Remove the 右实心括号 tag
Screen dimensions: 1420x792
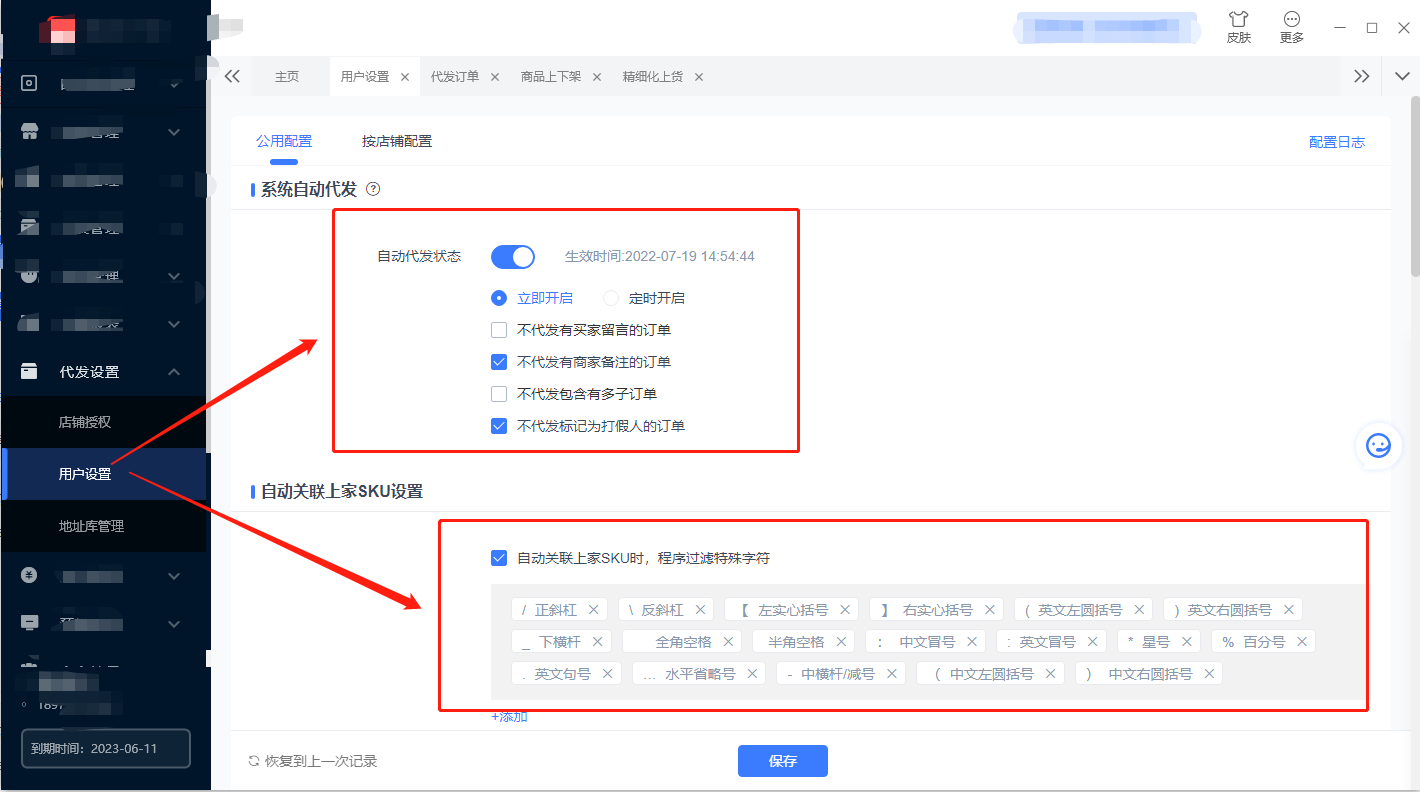[x=989, y=610]
